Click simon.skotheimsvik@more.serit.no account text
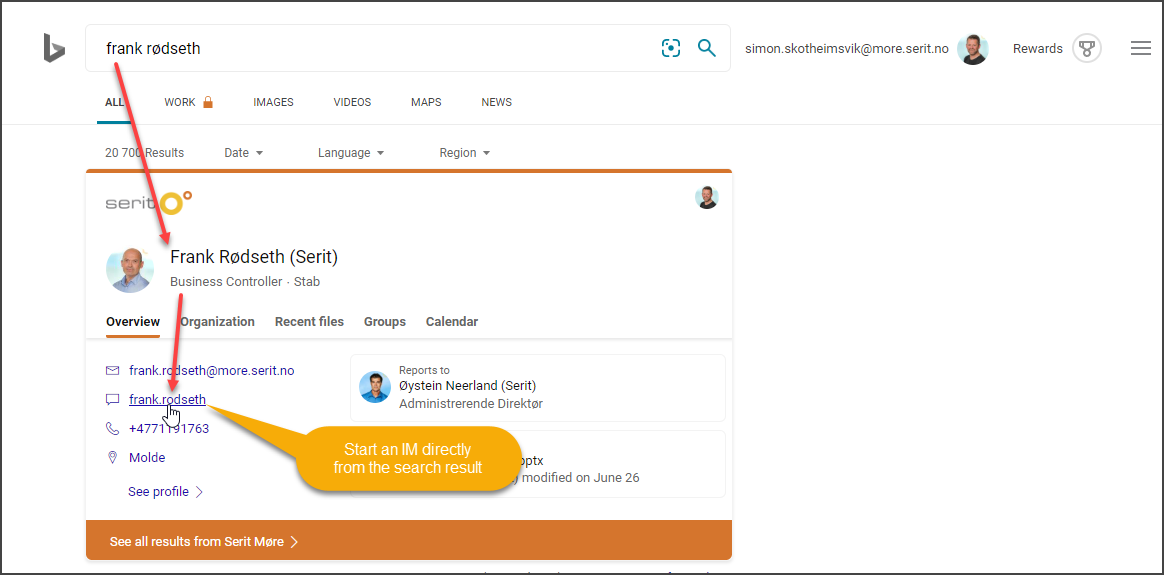Viewport: 1164px width, 575px height. coord(847,48)
